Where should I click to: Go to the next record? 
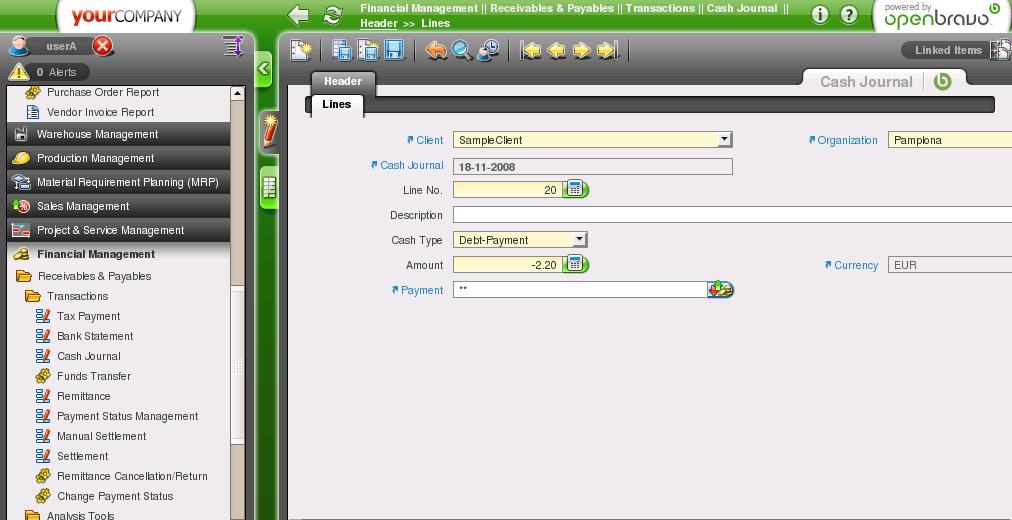pos(582,50)
